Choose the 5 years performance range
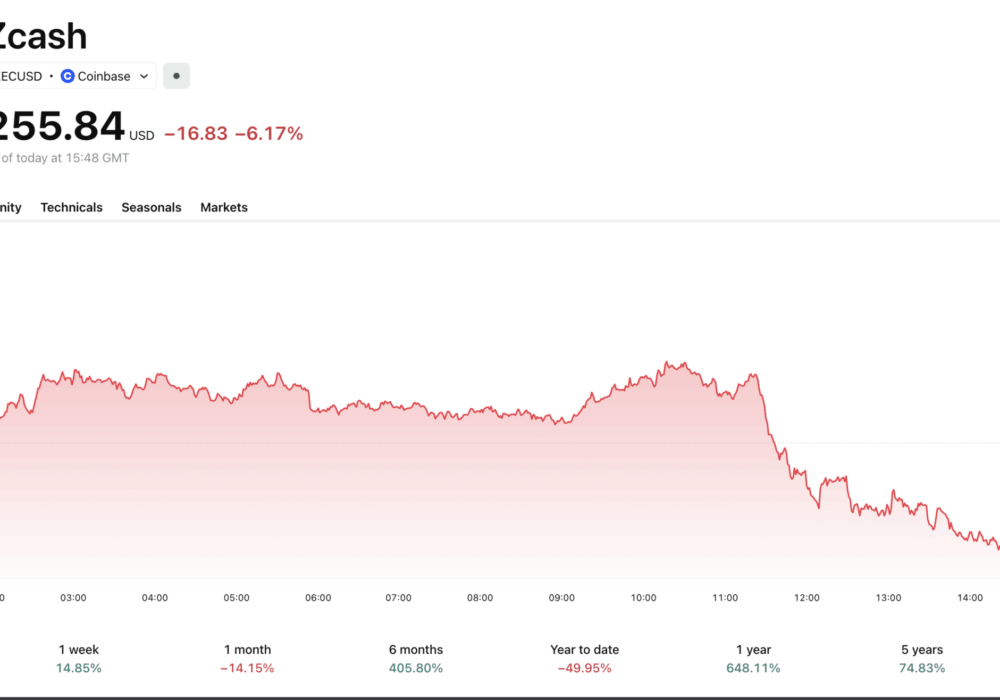 [x=922, y=658]
